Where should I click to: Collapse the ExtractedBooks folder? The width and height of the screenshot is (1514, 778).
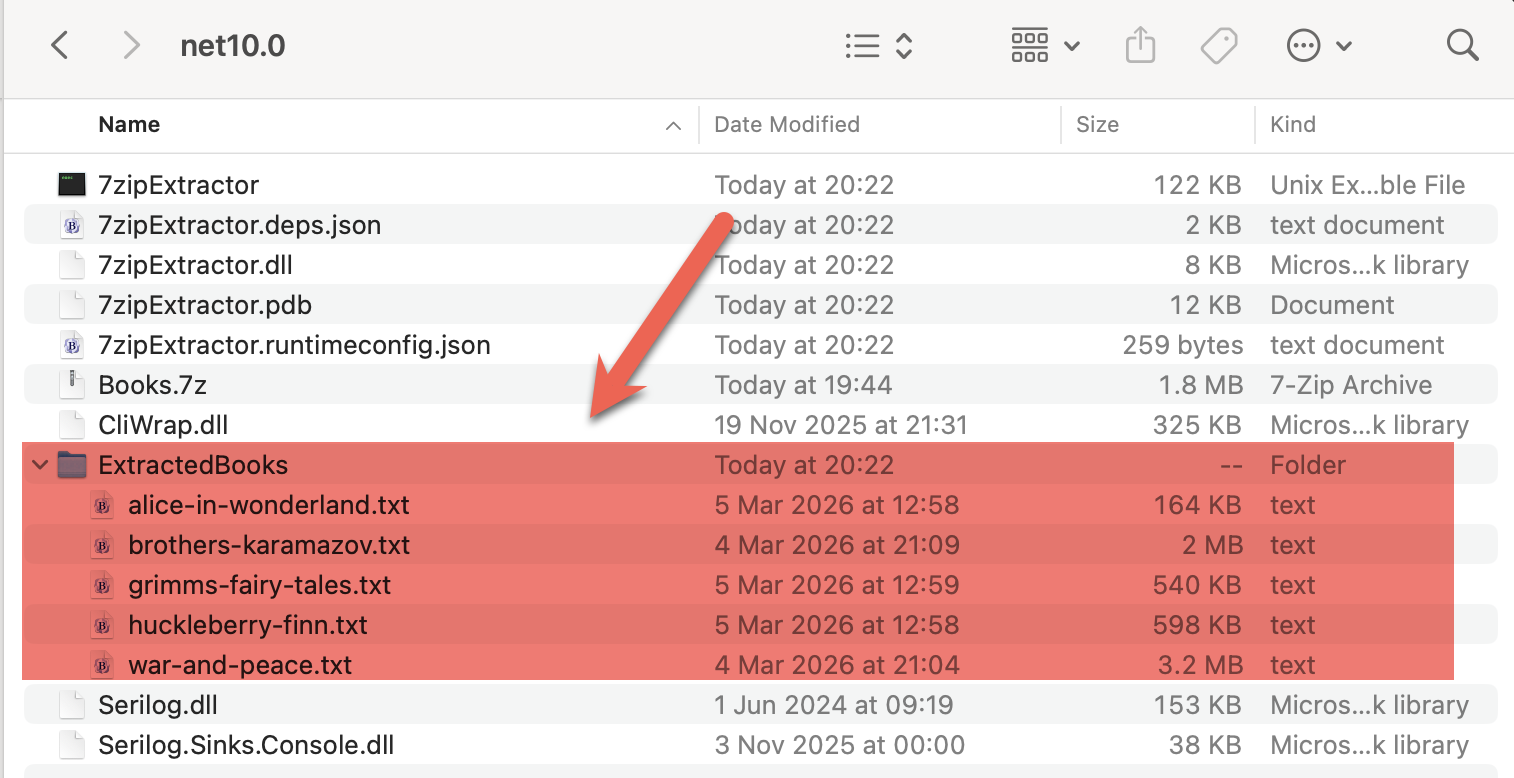(39, 464)
